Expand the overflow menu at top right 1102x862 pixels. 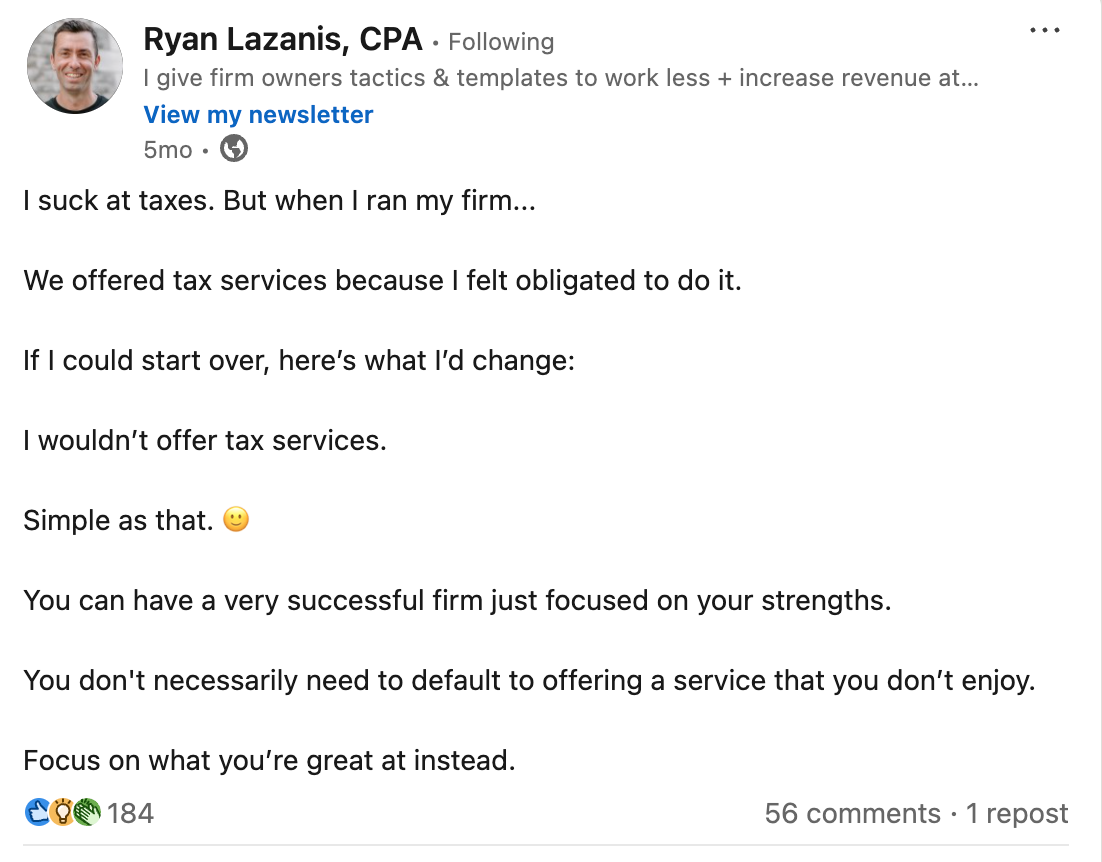pyautogui.click(x=1044, y=30)
